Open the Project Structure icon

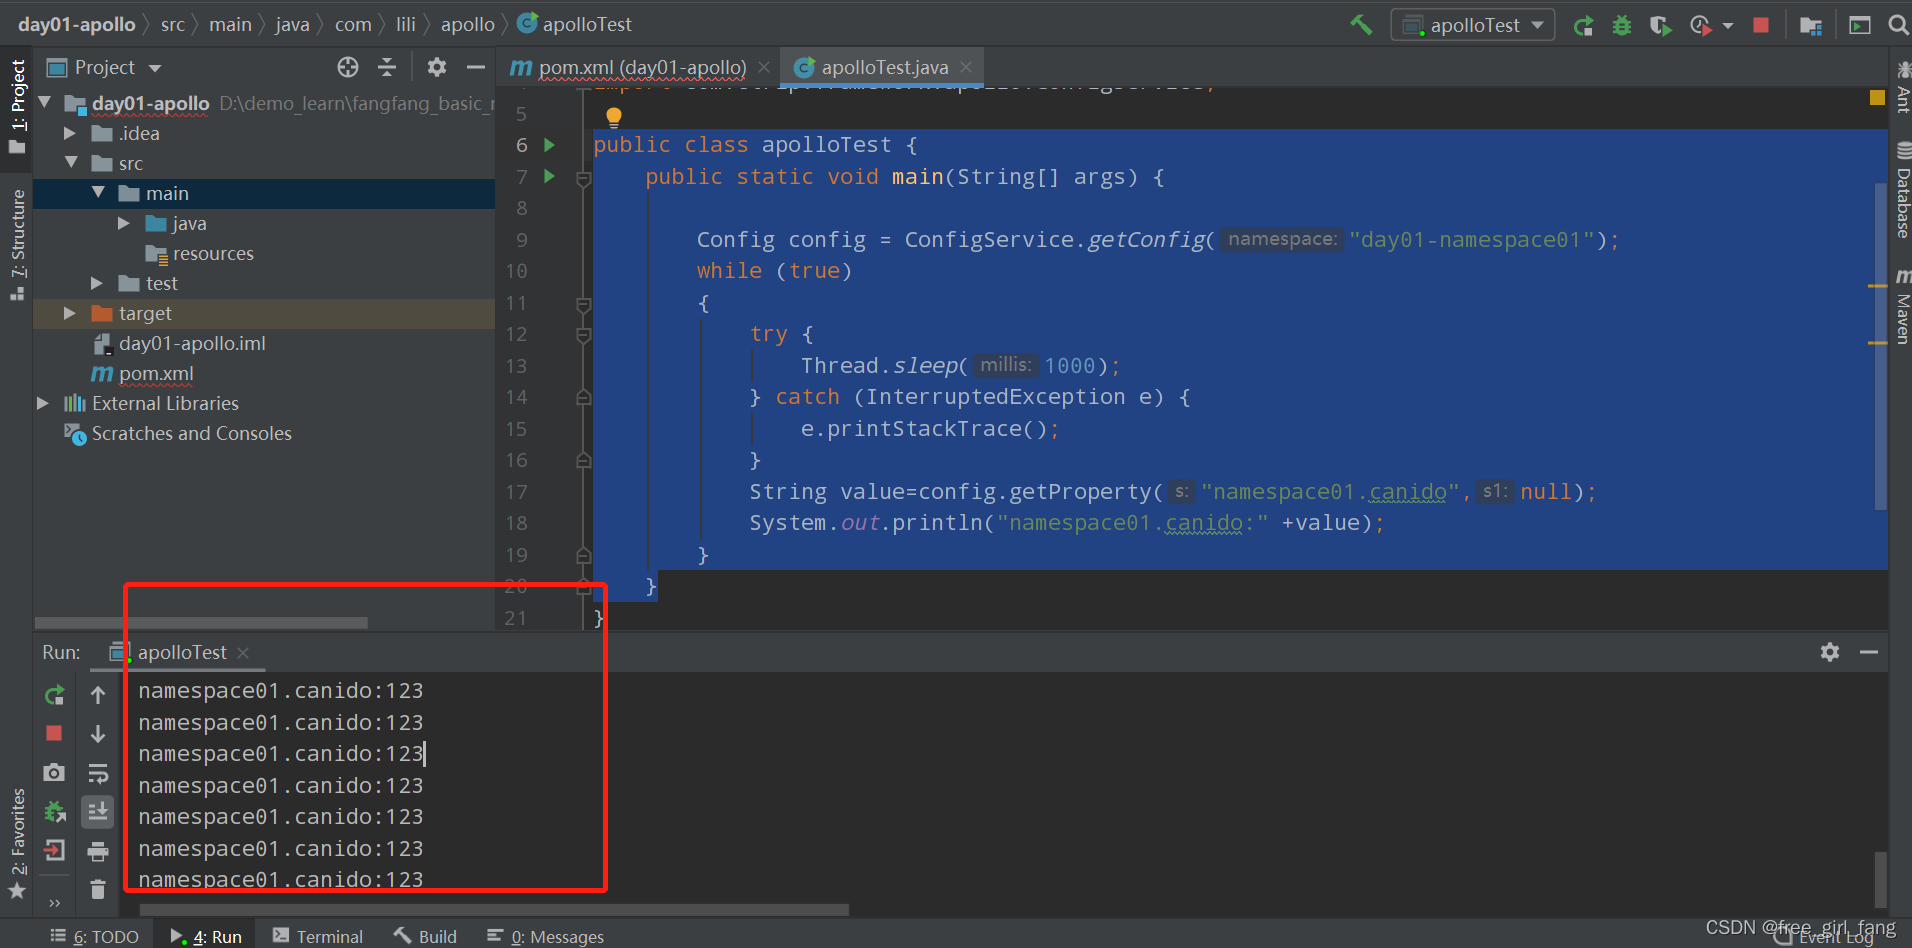1810,25
